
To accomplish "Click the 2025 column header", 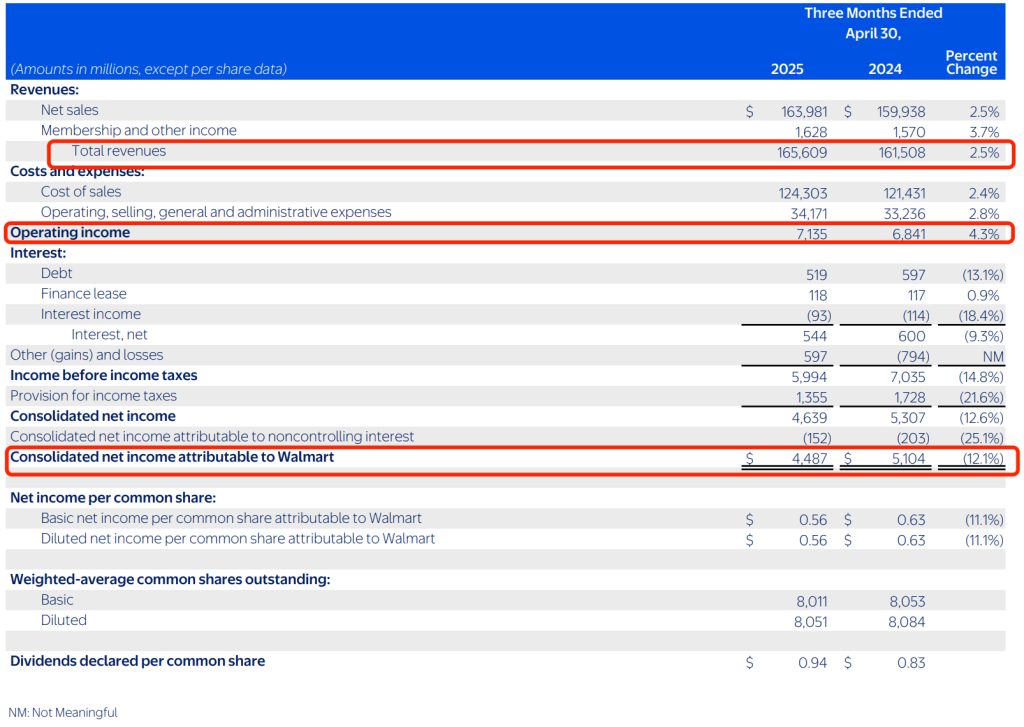I will point(786,69).
